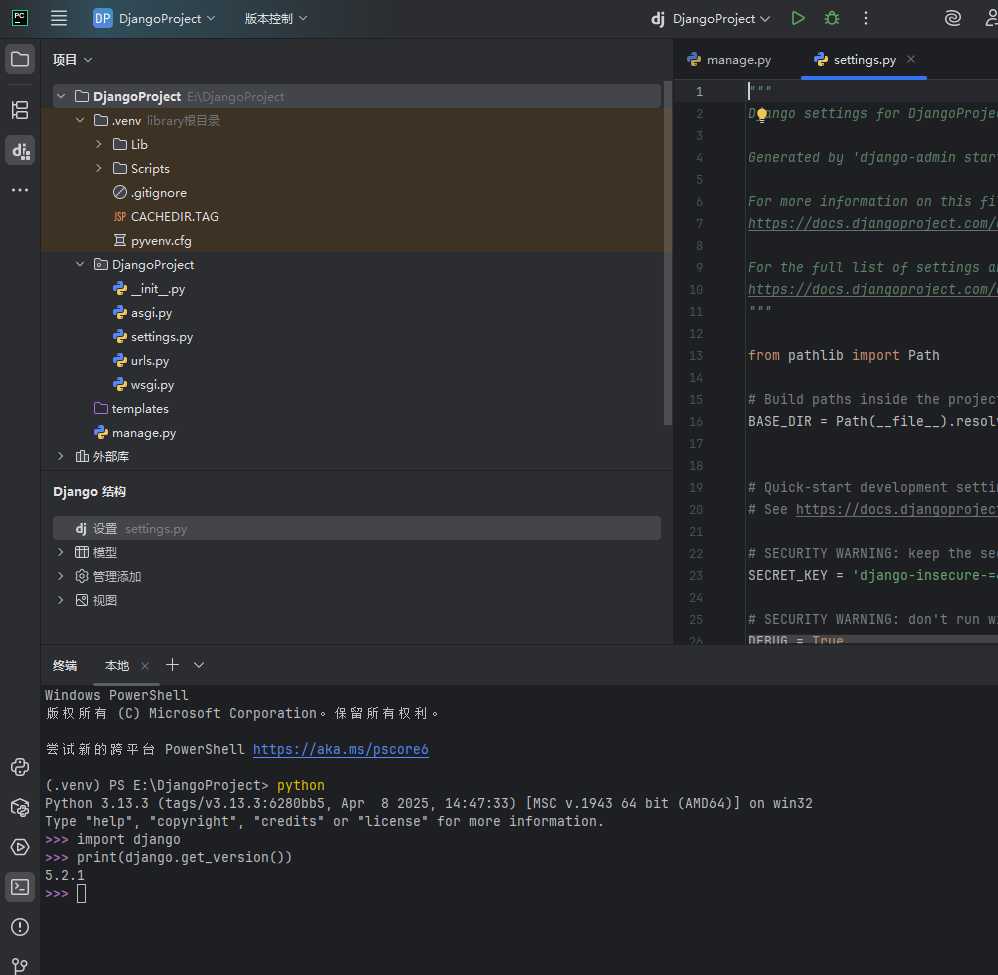Viewport: 998px width, 975px height.
Task: Expand the Lib folder
Action: pos(99,144)
